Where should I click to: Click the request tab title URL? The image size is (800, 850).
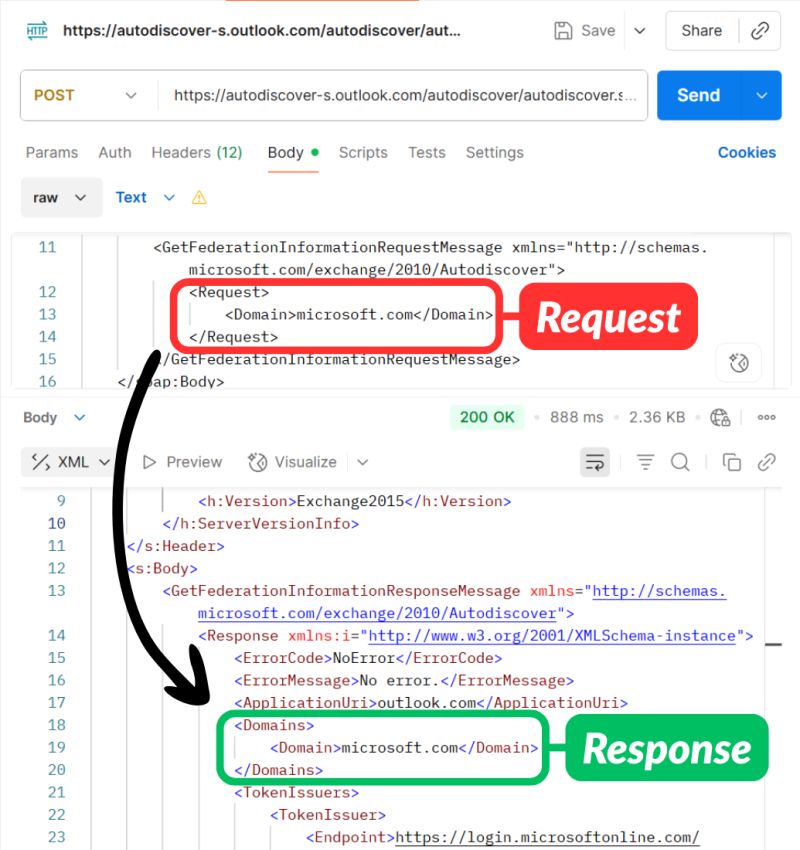262,31
